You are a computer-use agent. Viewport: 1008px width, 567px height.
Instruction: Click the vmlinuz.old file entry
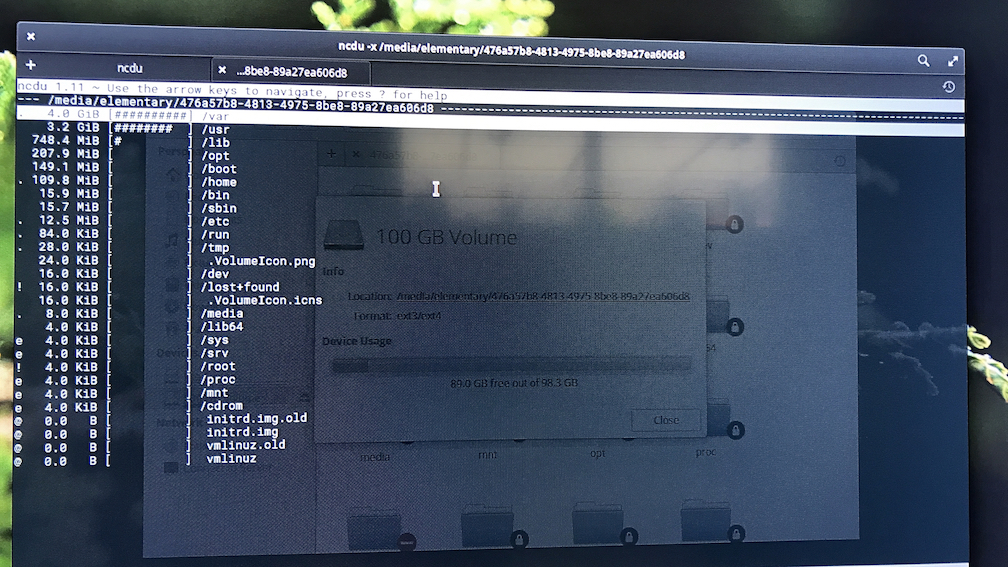[246, 445]
